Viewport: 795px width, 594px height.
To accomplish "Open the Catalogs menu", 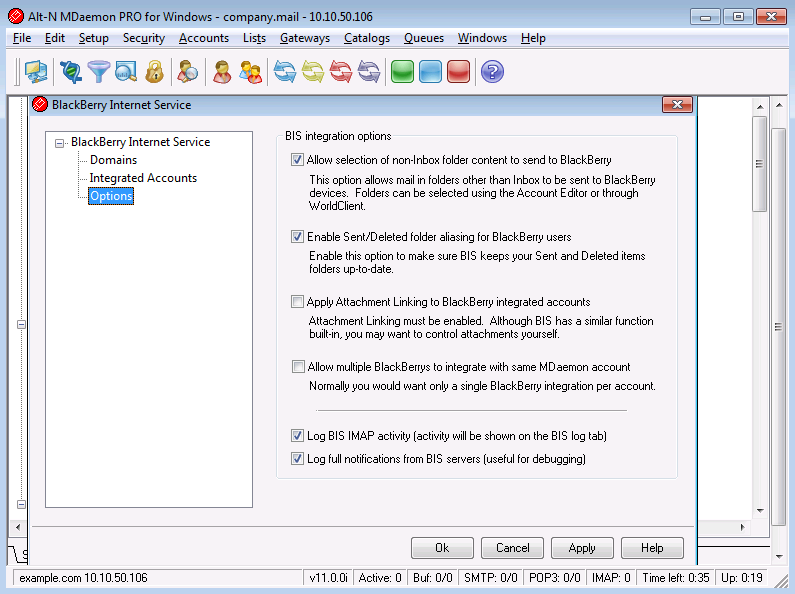I will (x=367, y=38).
